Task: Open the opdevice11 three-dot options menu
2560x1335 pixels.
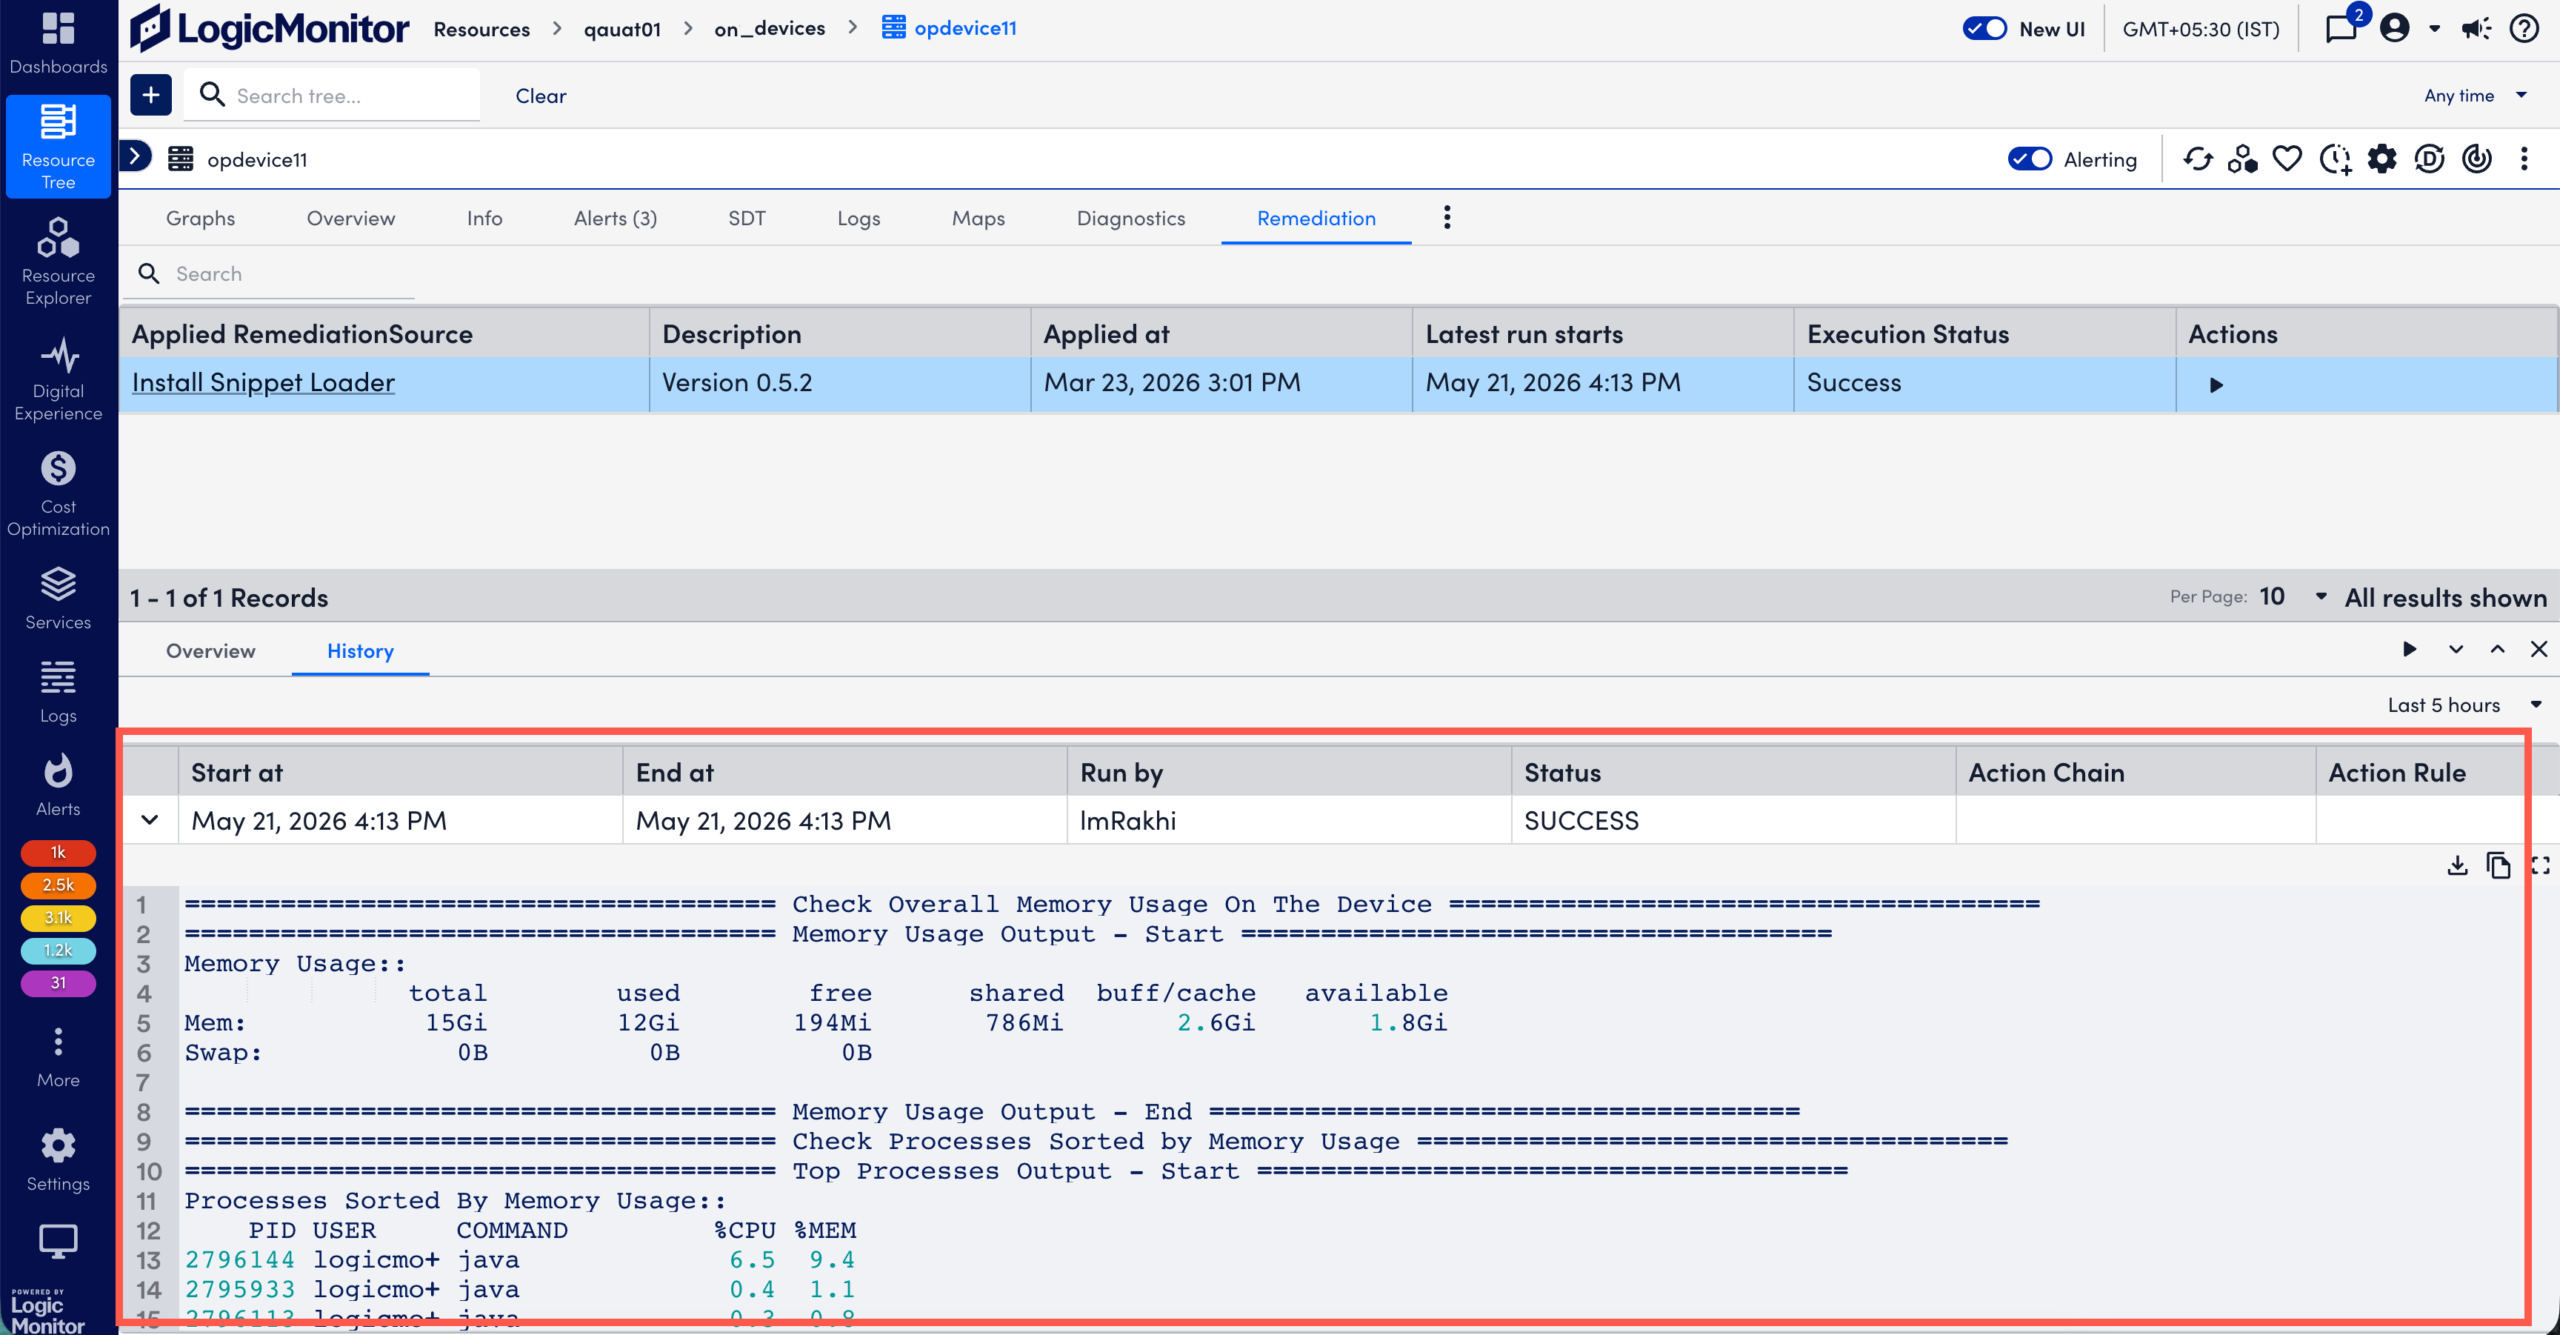Action: coord(2524,159)
